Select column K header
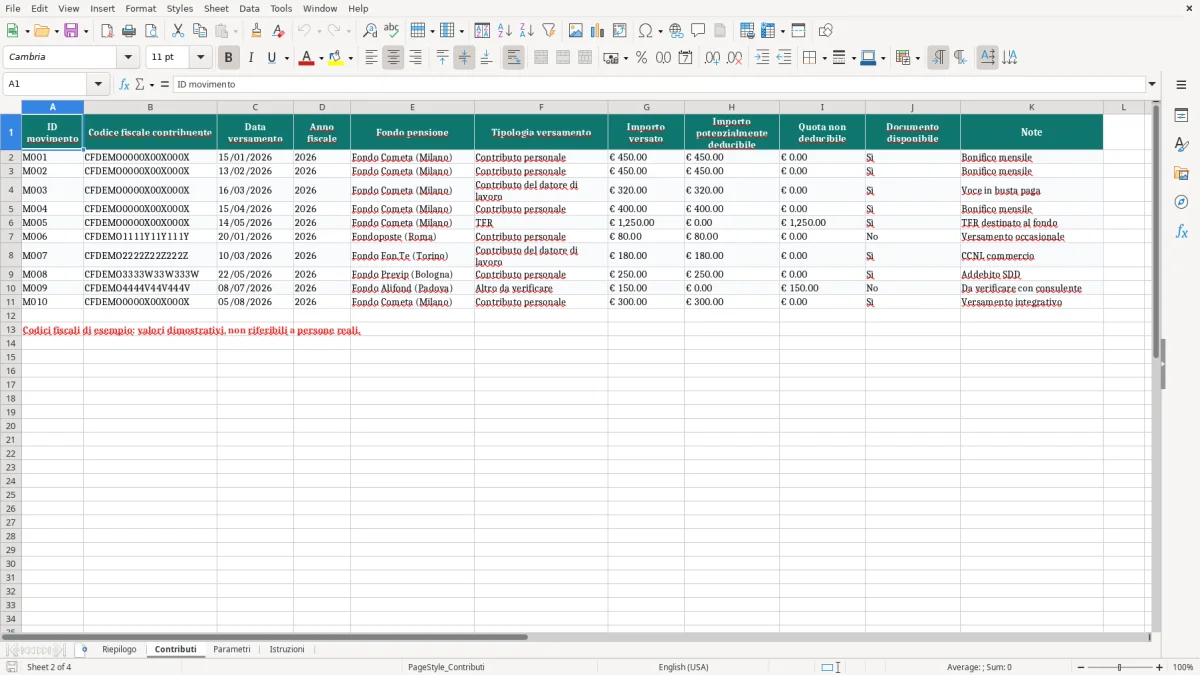 pyautogui.click(x=1031, y=107)
